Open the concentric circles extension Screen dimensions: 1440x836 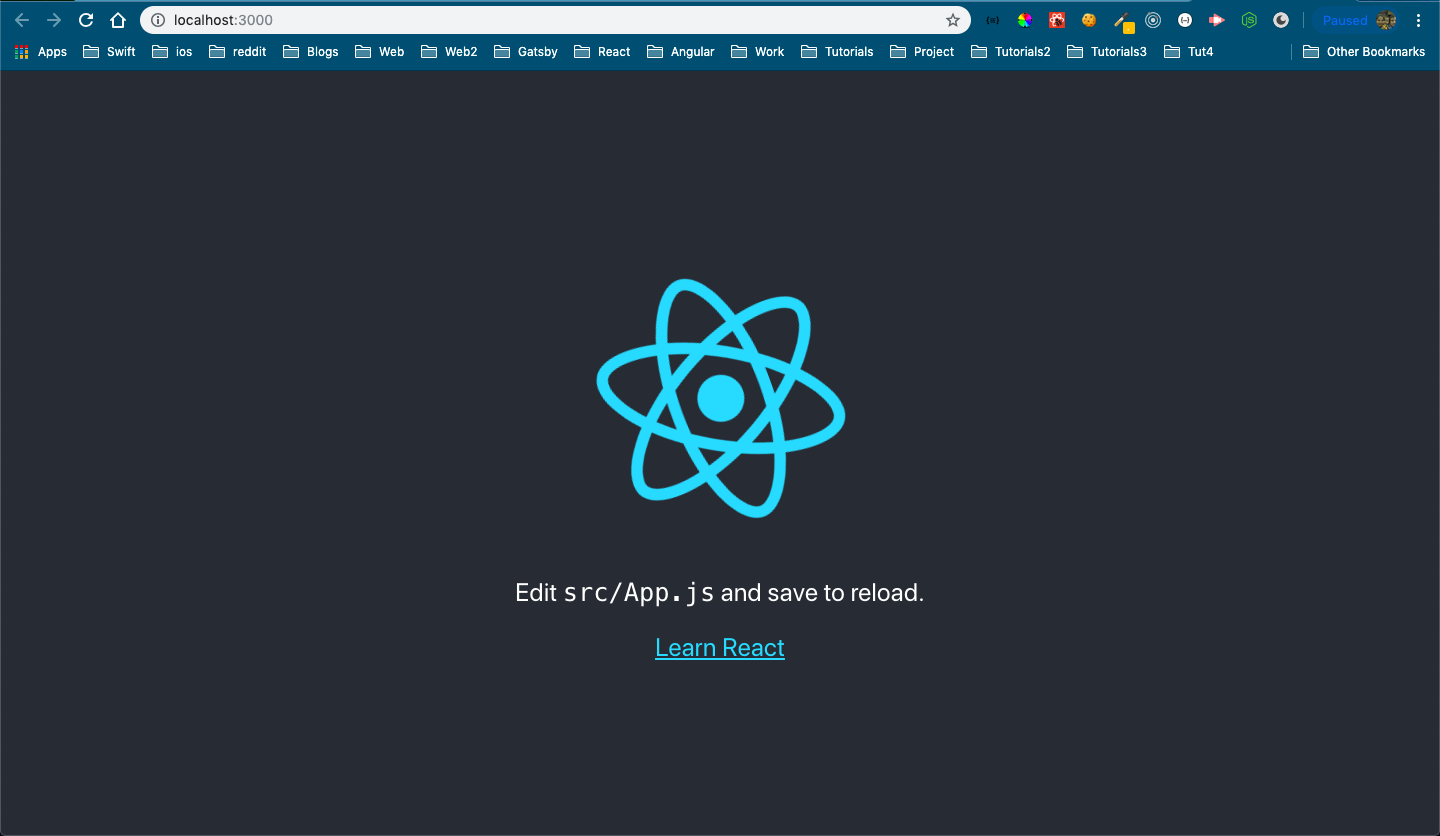coord(1153,20)
